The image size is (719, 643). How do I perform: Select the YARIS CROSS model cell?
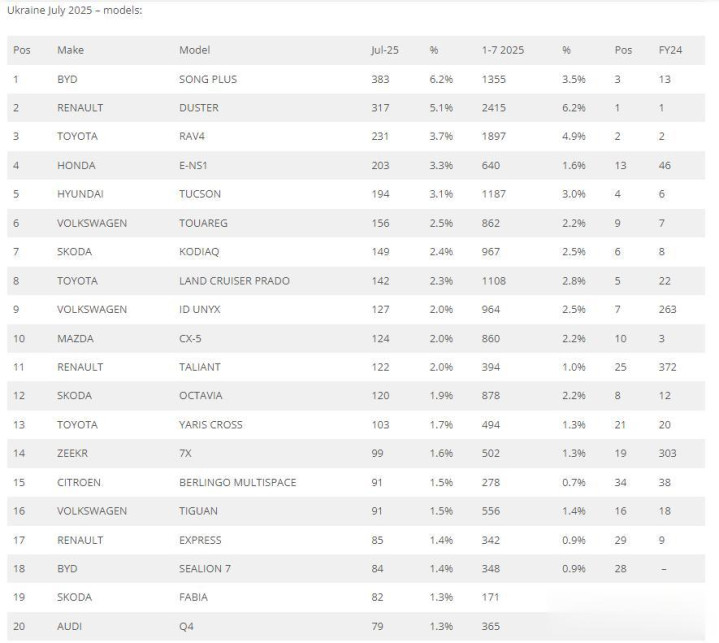210,425
